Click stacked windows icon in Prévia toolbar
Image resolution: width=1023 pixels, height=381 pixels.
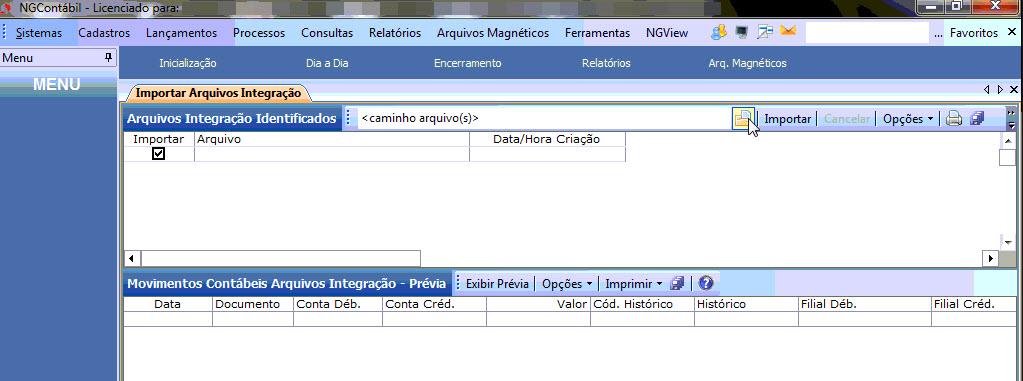677,284
